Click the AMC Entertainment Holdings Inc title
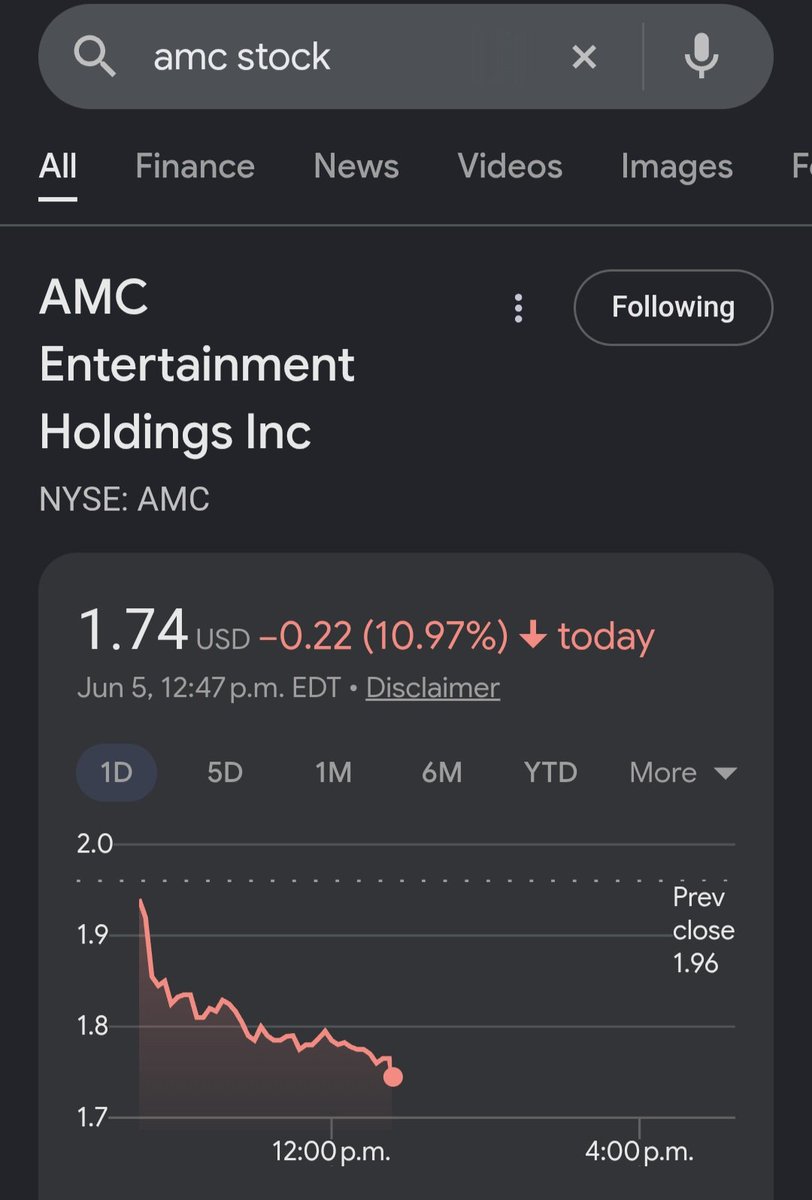Image resolution: width=812 pixels, height=1200 pixels. (197, 365)
